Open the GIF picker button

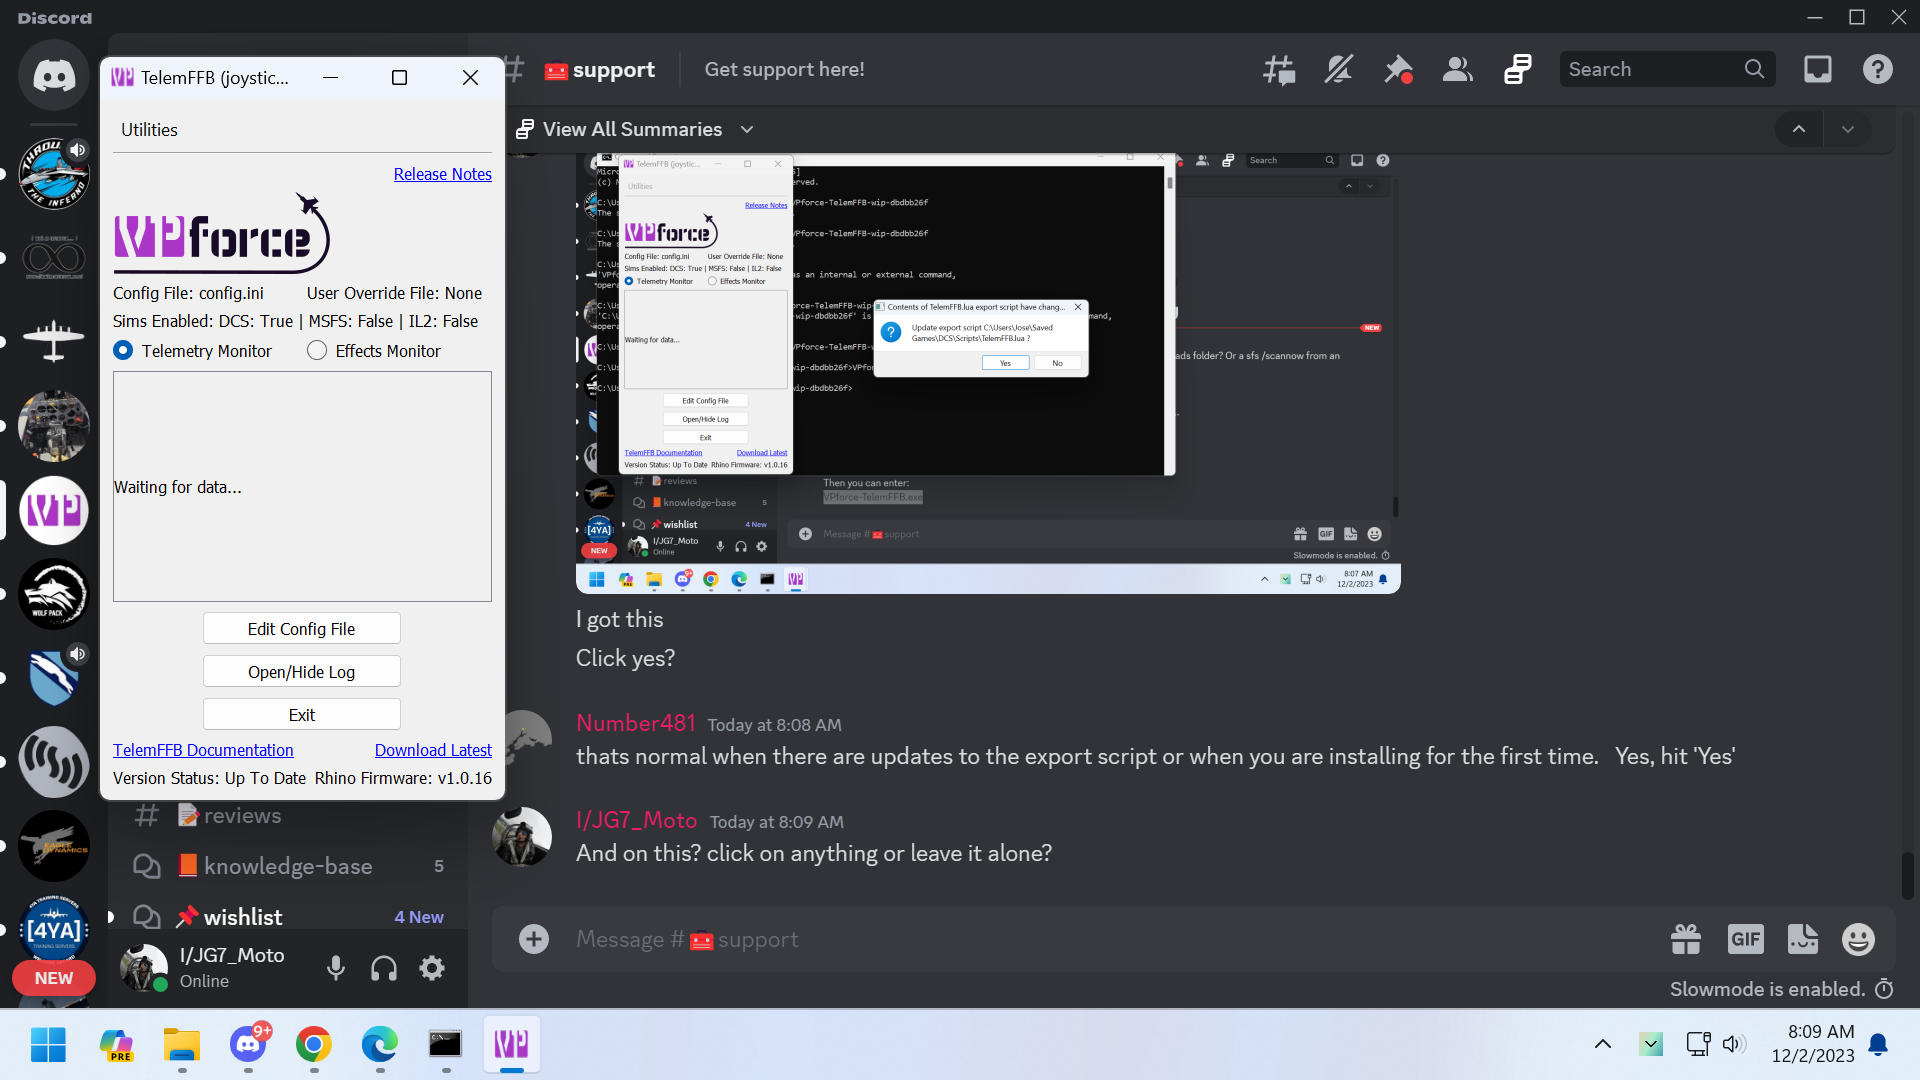tap(1745, 939)
